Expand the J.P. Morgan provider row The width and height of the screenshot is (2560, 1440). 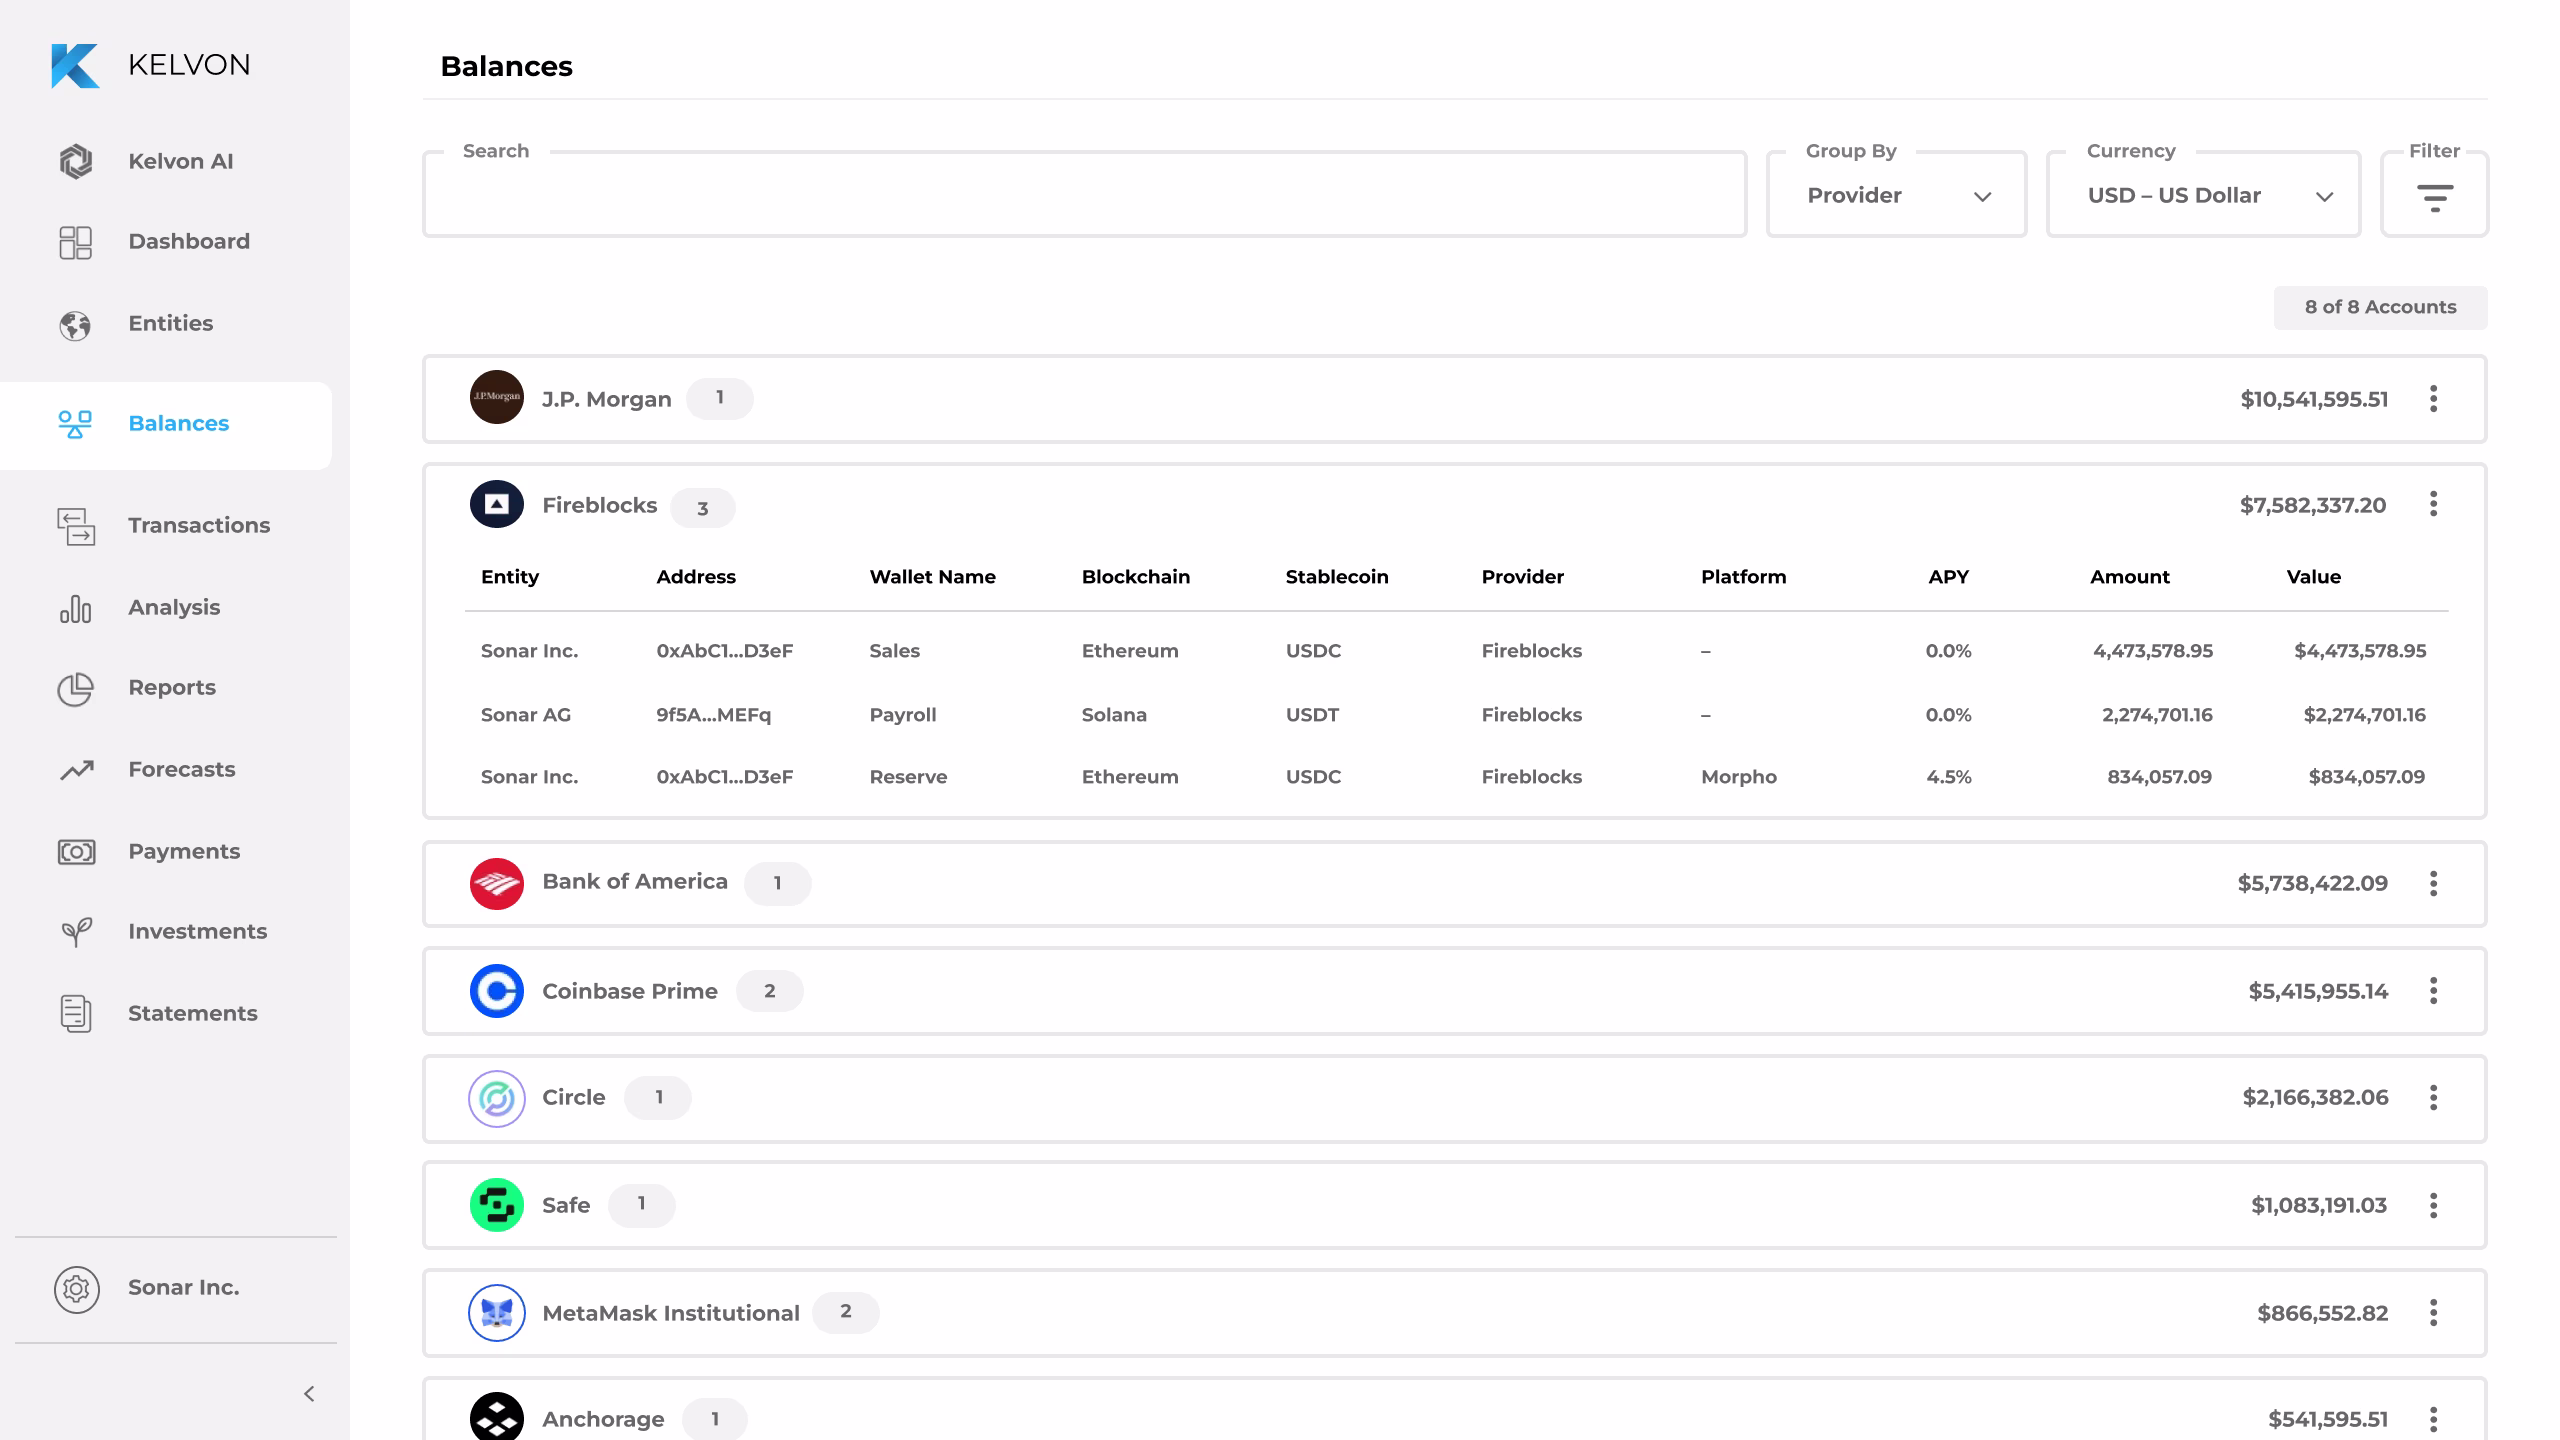click(x=1455, y=399)
